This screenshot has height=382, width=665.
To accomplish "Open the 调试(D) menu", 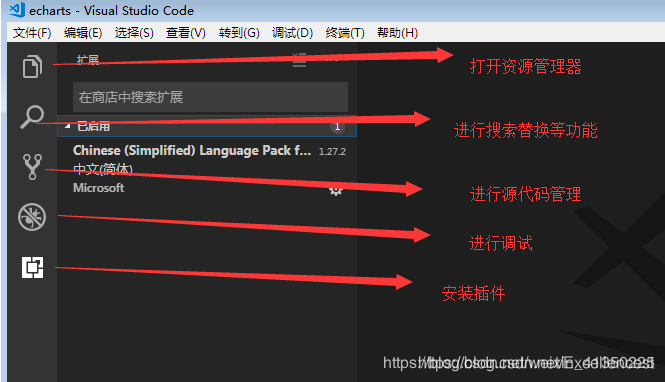I will (x=292, y=33).
